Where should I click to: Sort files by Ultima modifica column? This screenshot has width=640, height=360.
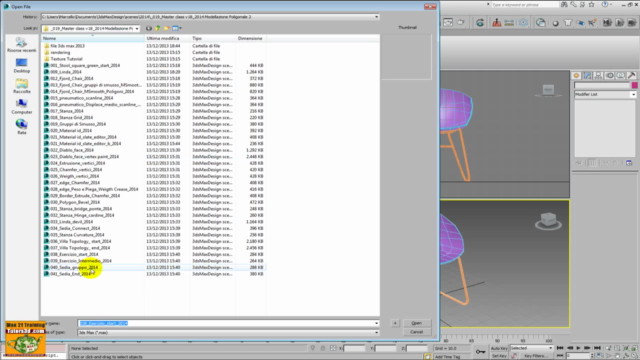point(167,38)
